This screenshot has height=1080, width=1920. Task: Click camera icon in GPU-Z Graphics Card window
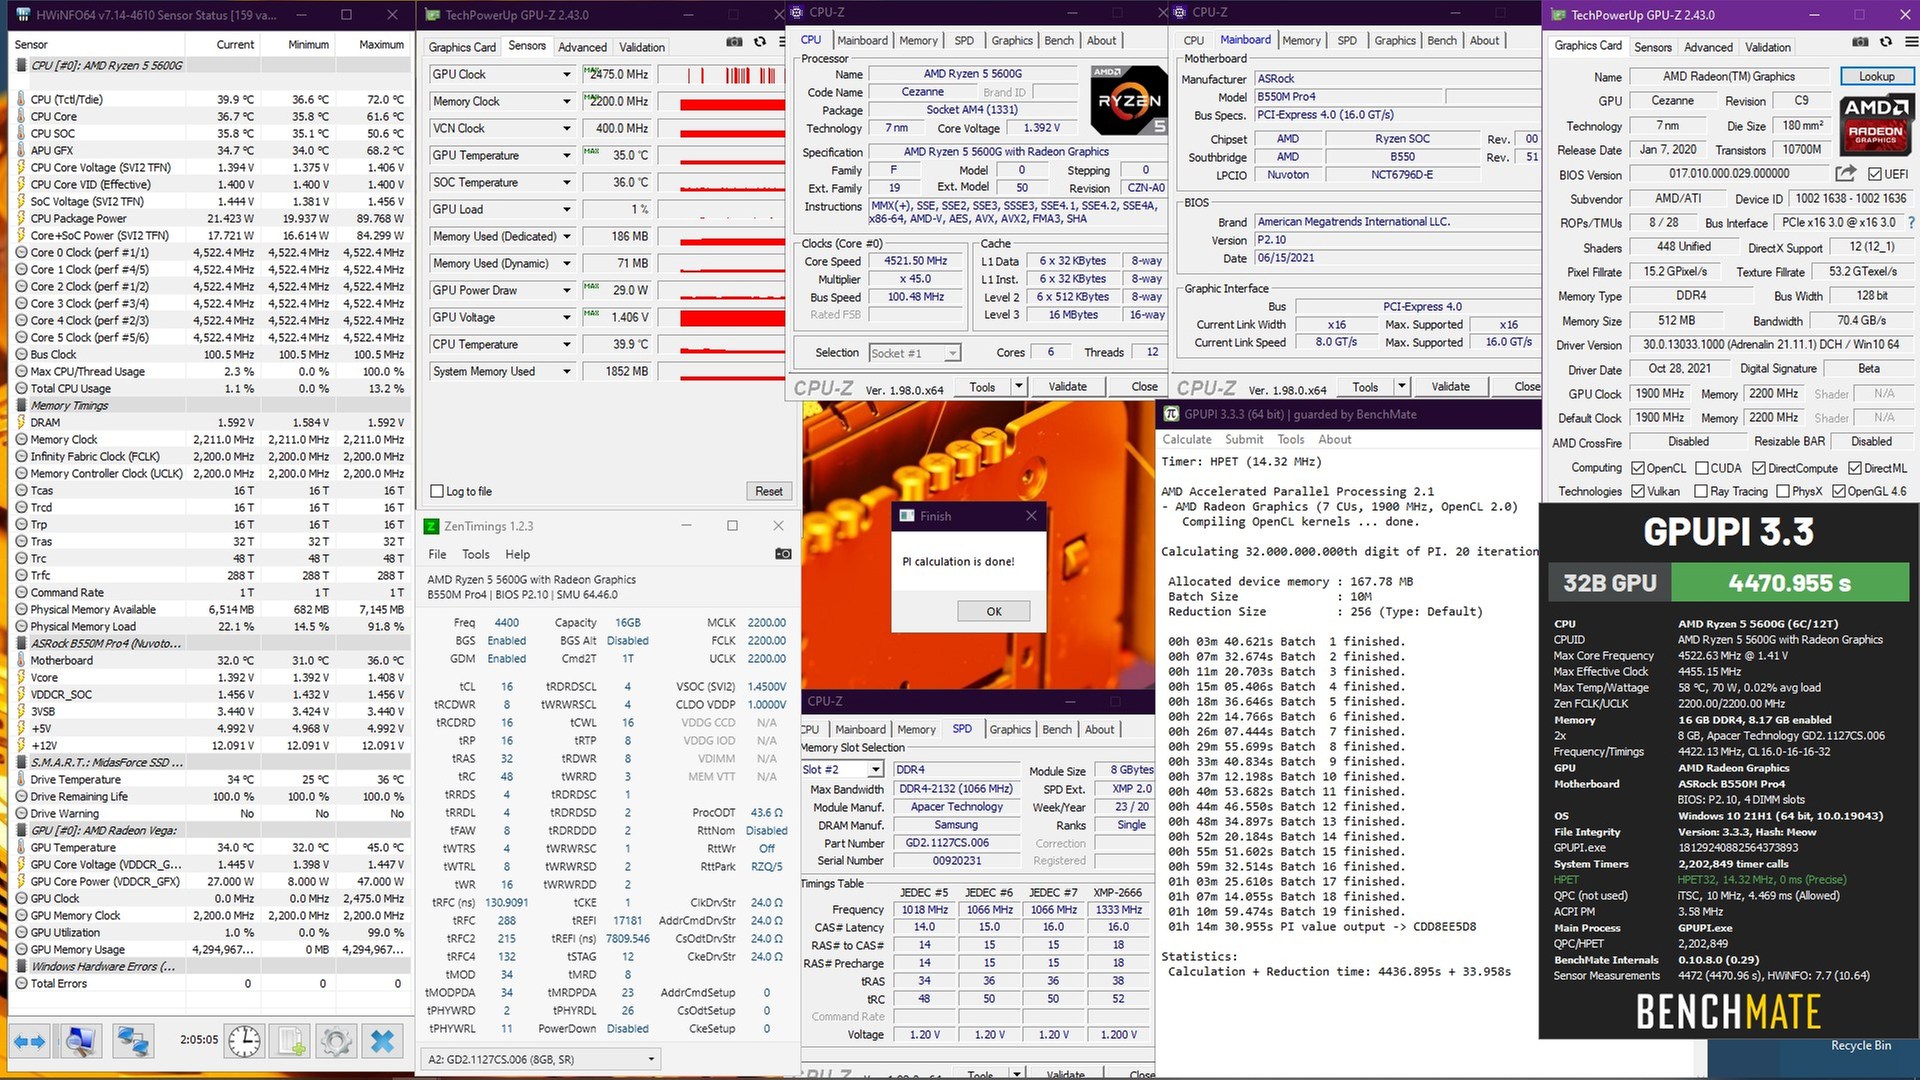click(1860, 42)
